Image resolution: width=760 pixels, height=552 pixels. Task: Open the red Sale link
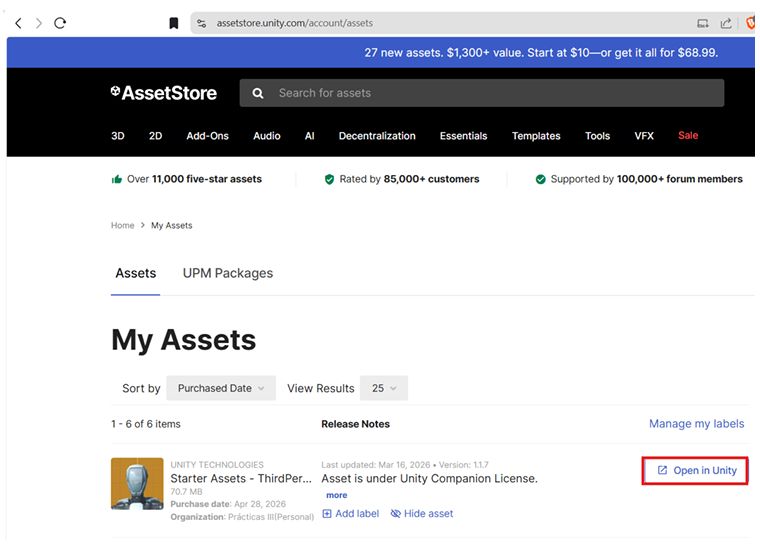(x=688, y=135)
